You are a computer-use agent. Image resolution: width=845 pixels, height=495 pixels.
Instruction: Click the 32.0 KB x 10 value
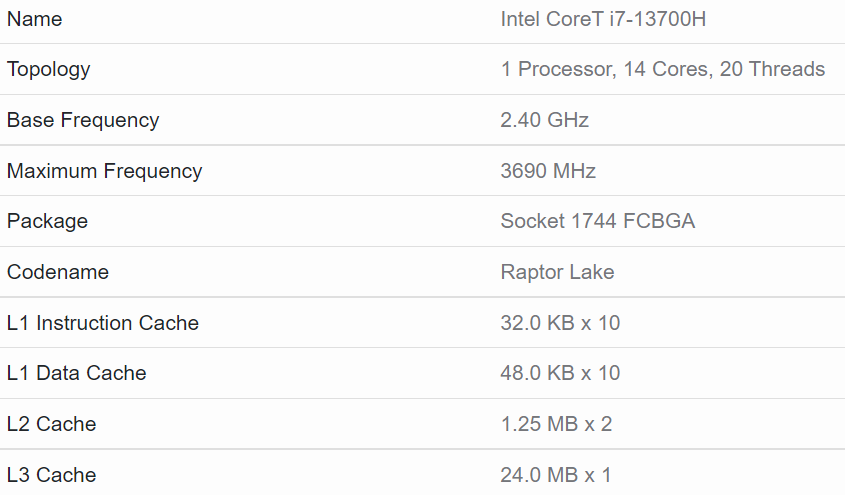point(560,323)
